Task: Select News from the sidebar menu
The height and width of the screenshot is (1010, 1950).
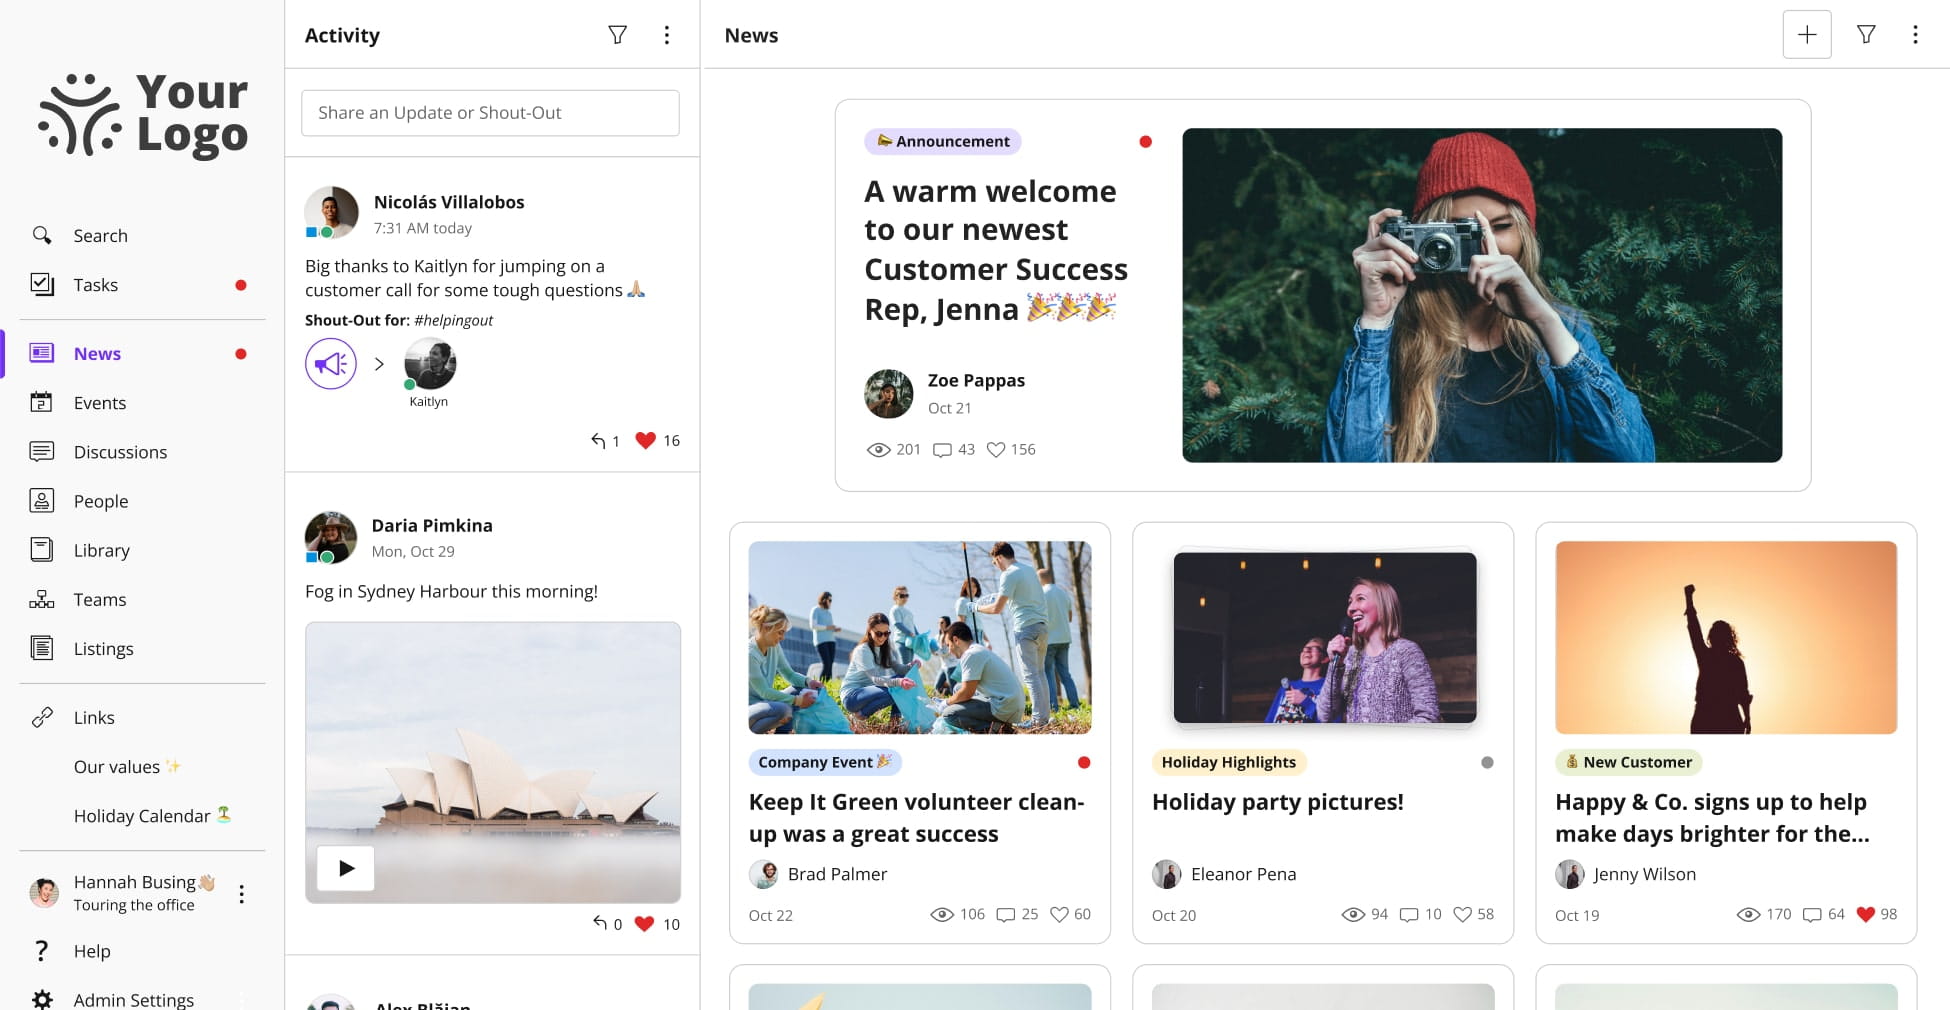Action: point(97,353)
